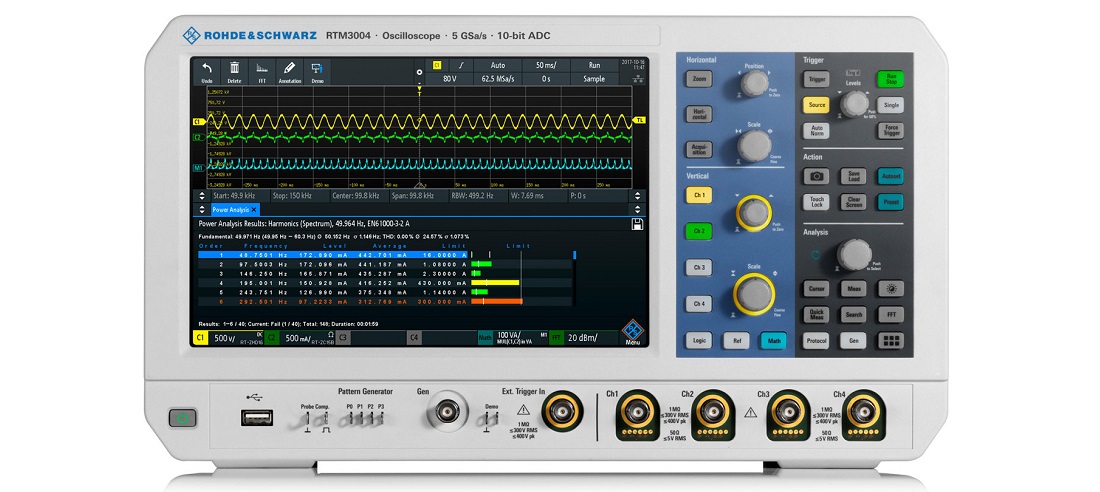Viewport: 1100px width, 492px height.
Task: Open the 0 s horizontal position field
Action: click(x=546, y=79)
